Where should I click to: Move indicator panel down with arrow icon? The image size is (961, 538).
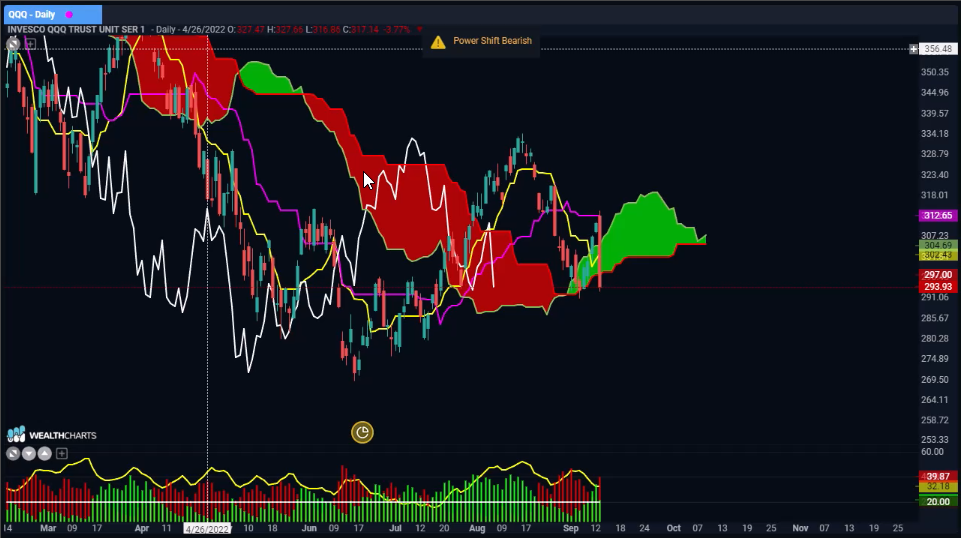click(29, 453)
